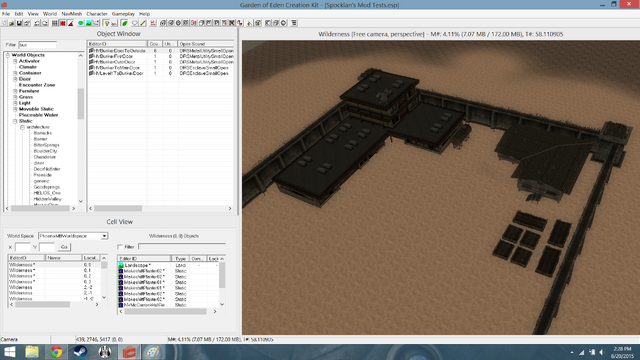Select the Encounter Zone category
Viewport: 640px width, 360px height.
[37, 85]
